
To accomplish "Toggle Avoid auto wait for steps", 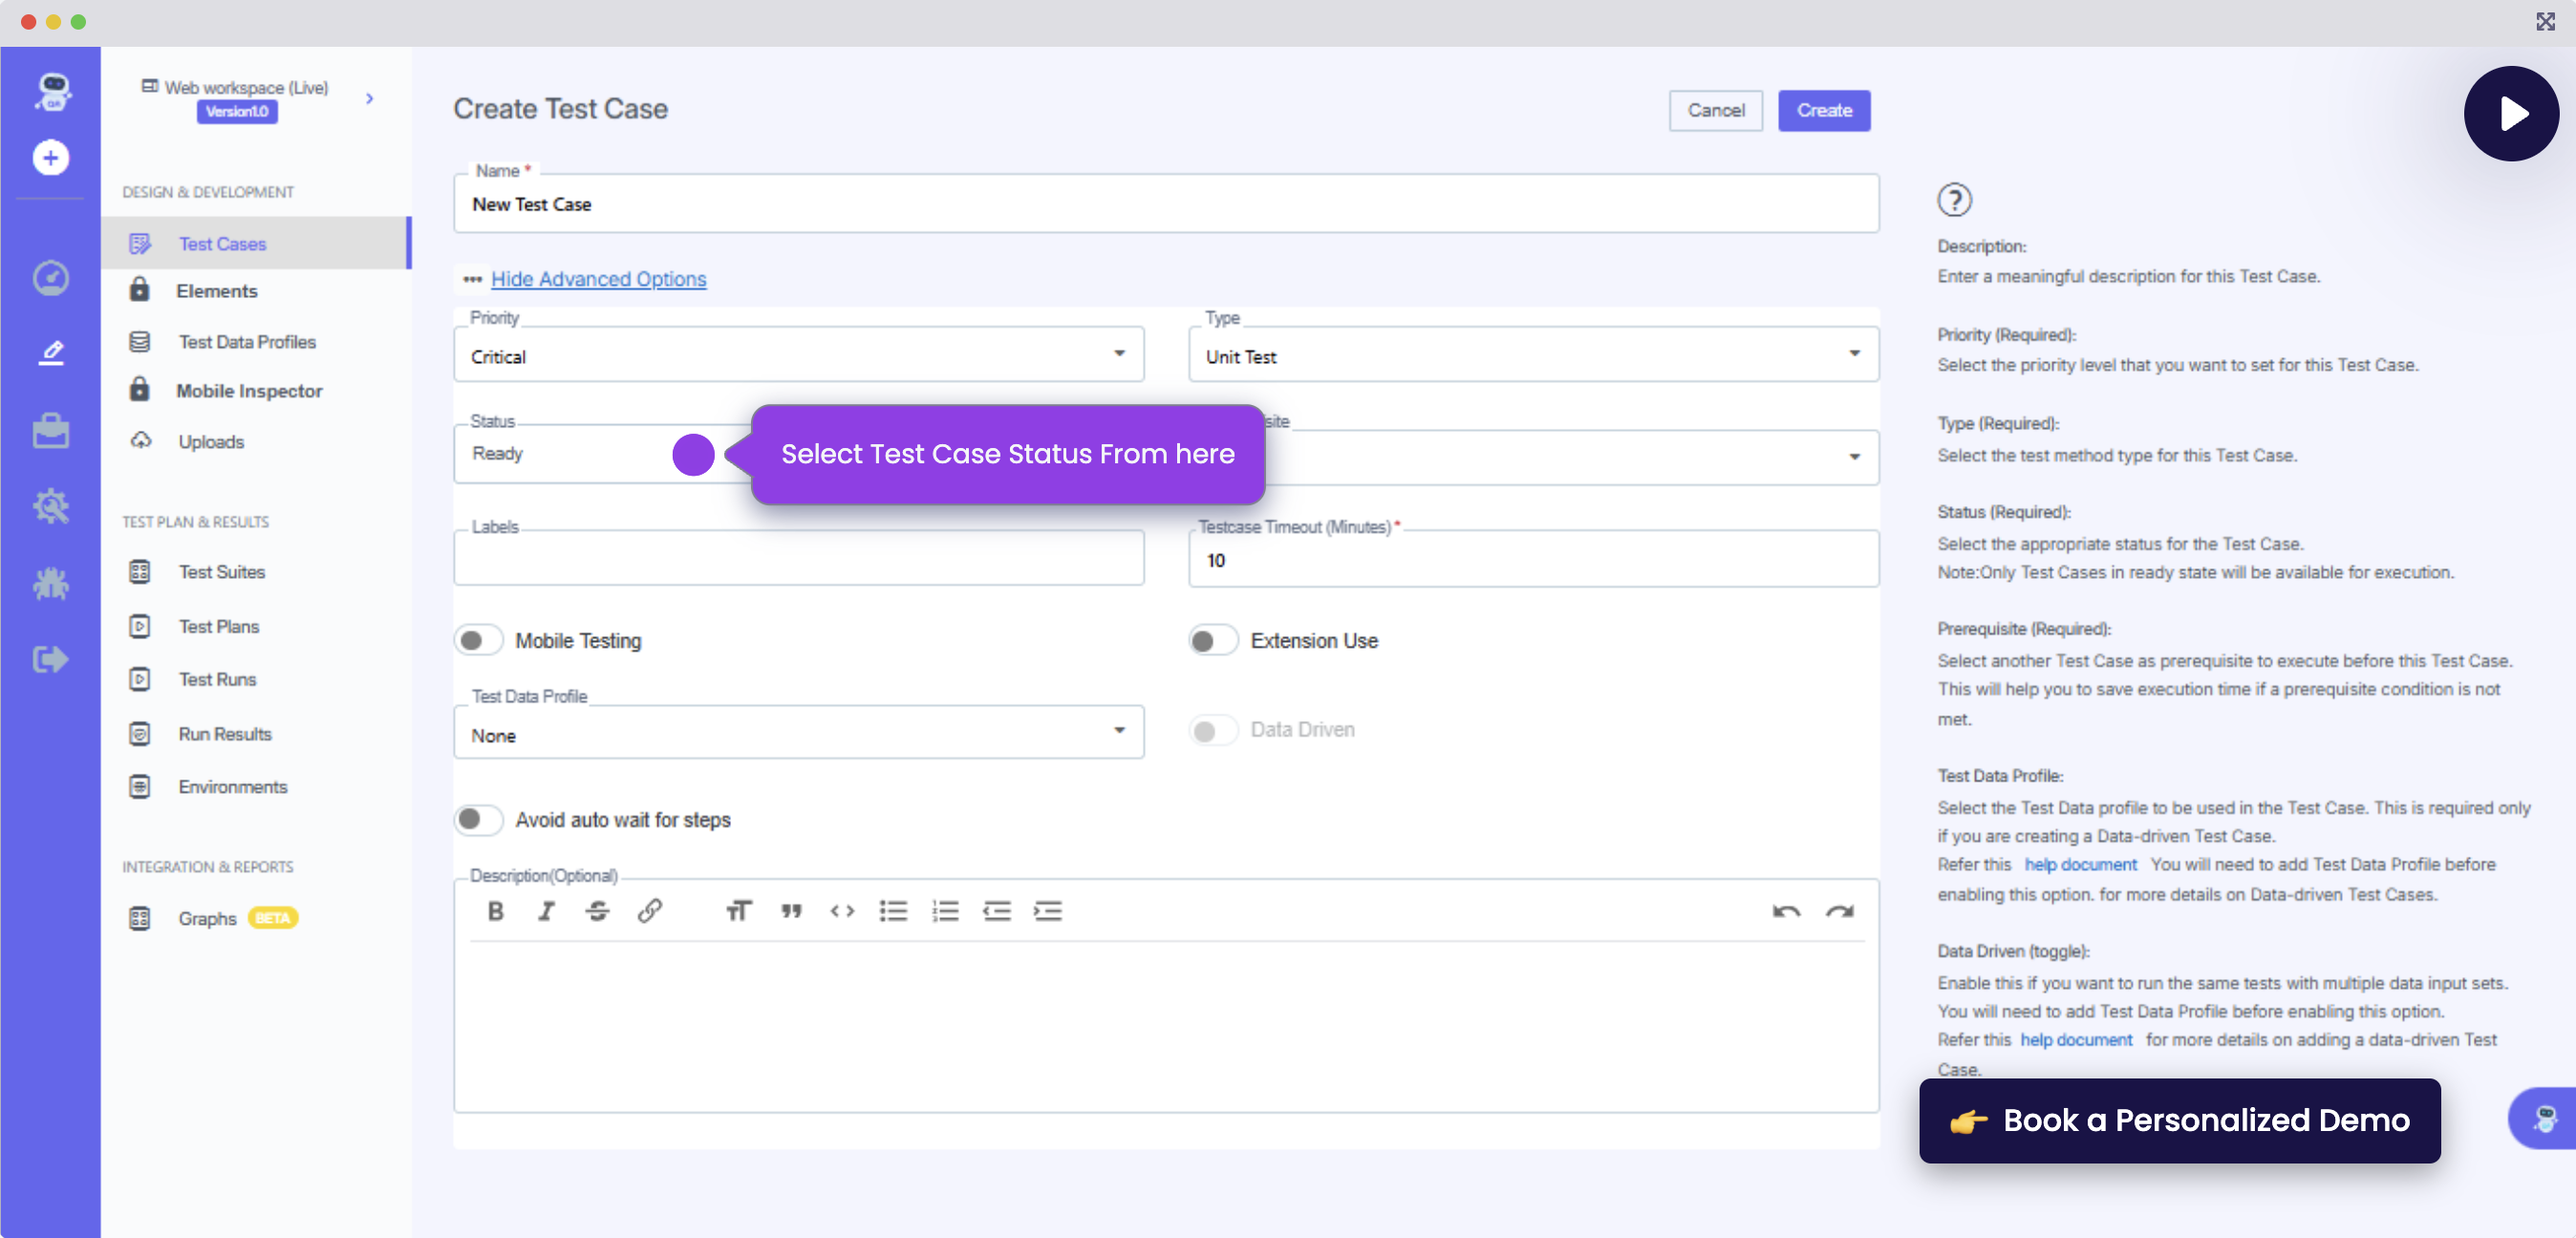I will coord(478,819).
